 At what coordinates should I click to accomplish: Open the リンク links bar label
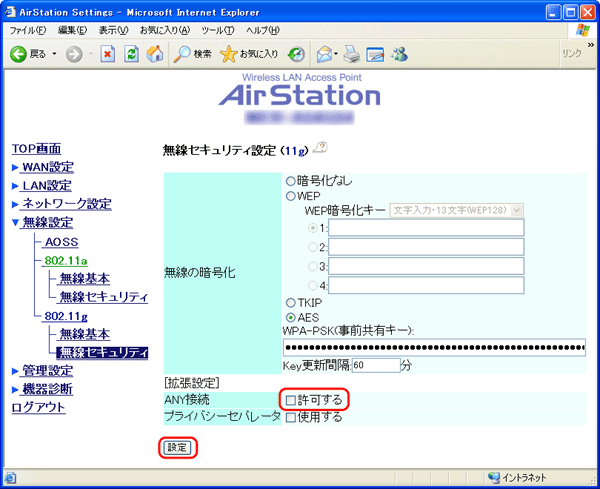tap(572, 54)
